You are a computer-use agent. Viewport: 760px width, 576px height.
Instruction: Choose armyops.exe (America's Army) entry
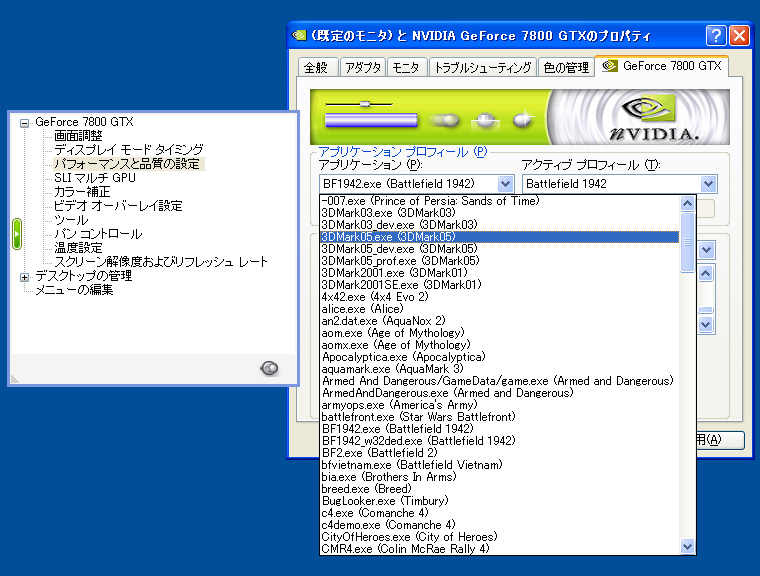[500, 405]
